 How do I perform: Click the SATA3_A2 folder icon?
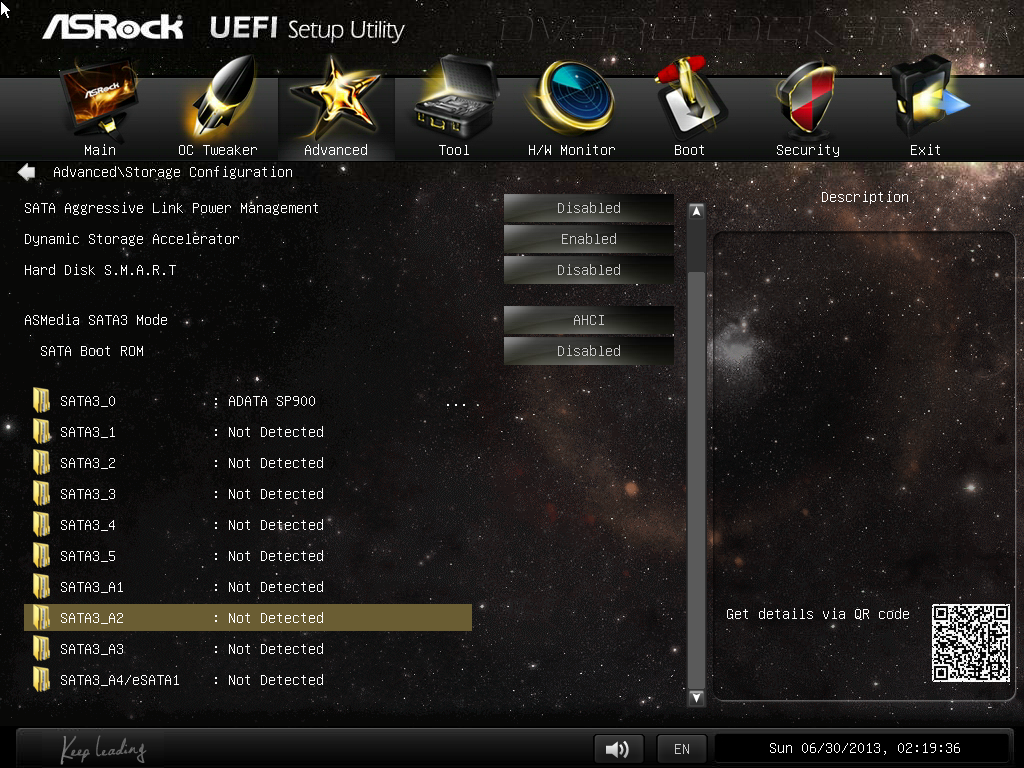(41, 618)
